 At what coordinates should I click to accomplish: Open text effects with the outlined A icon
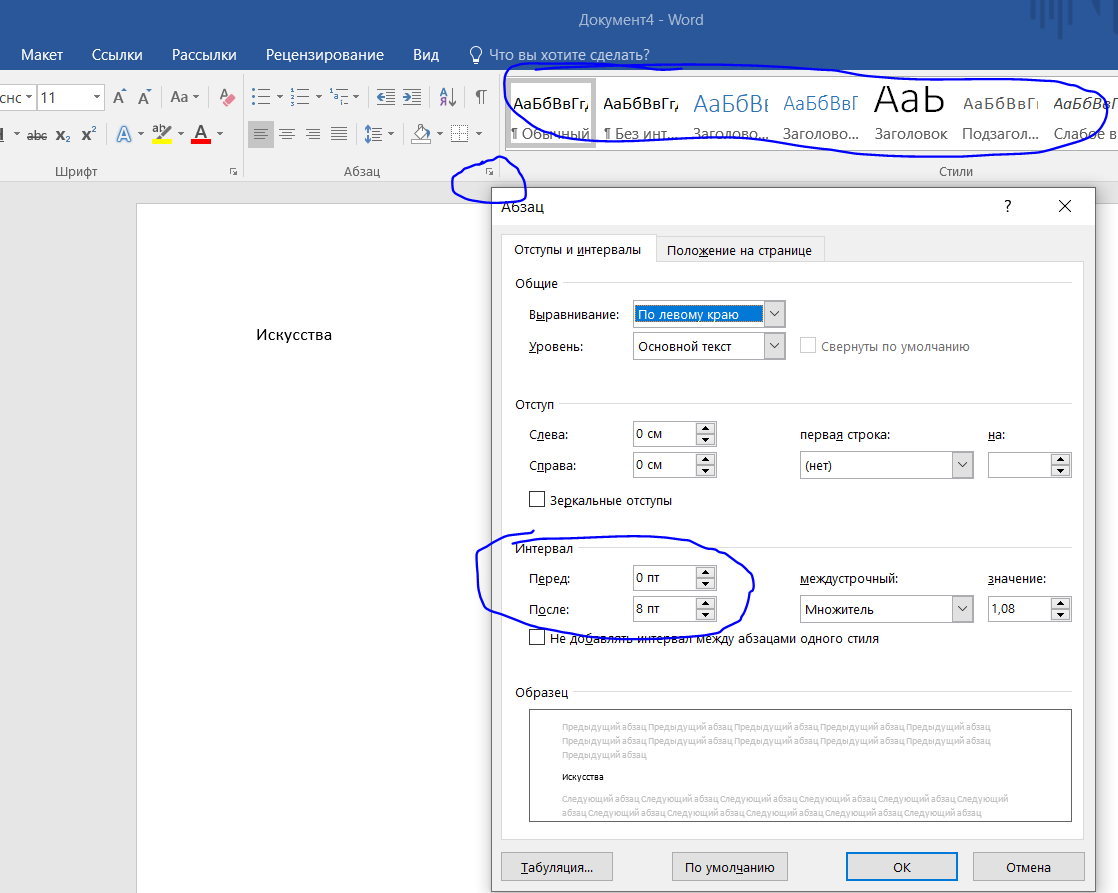[124, 134]
